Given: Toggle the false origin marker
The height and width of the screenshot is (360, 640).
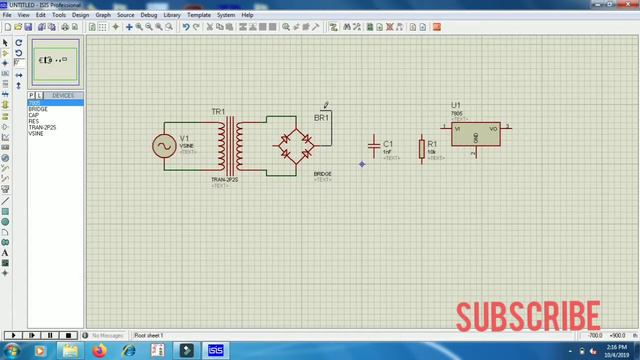Looking at the screenshot, I should coord(116,27).
